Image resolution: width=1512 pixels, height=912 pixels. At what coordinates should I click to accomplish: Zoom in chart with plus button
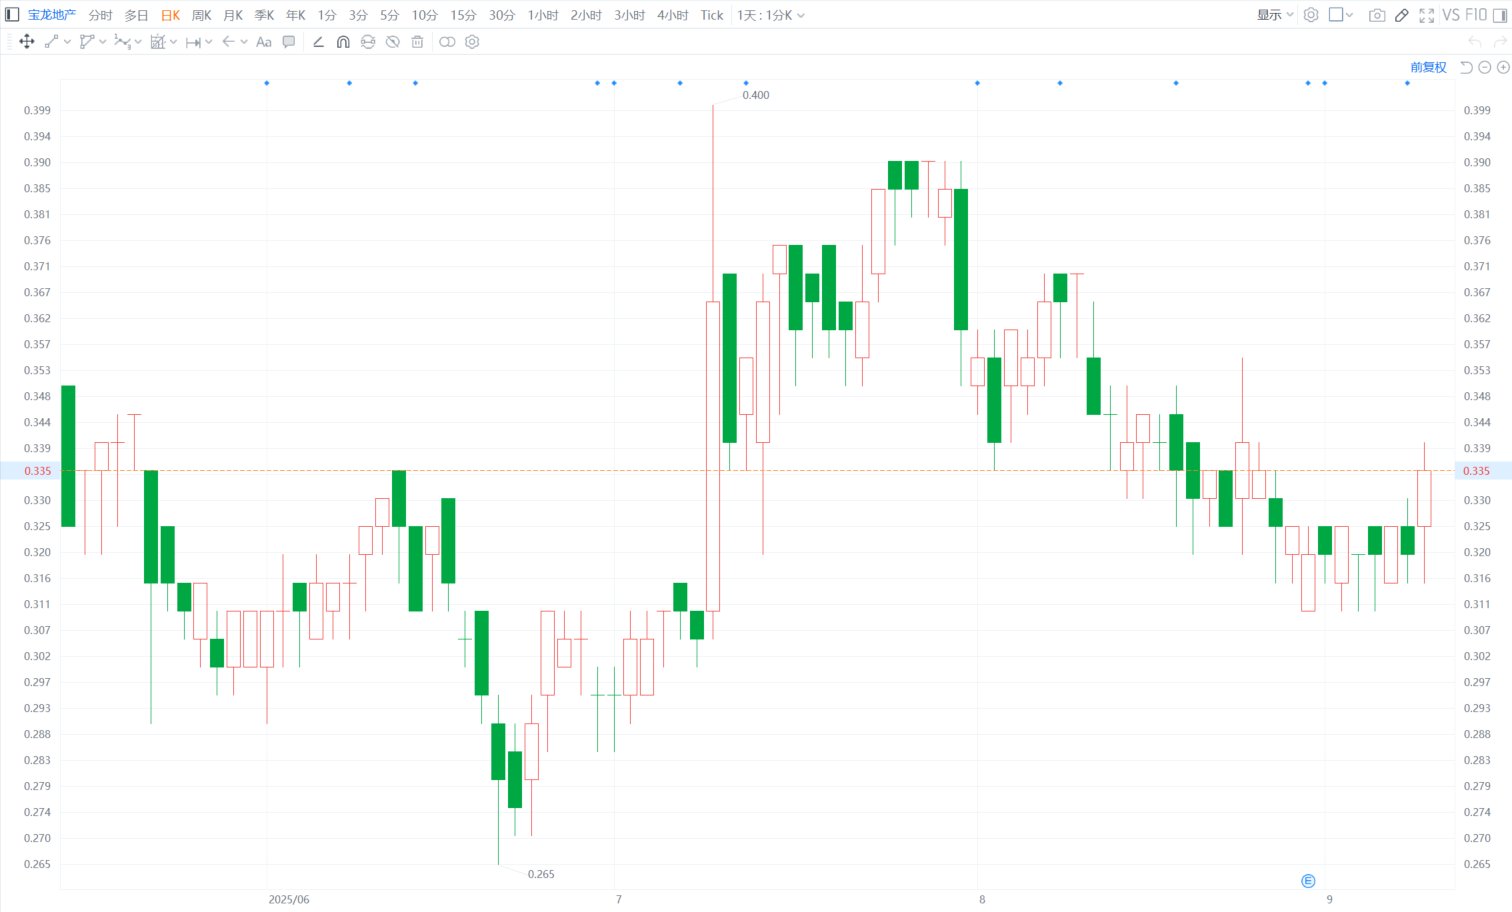1503,67
